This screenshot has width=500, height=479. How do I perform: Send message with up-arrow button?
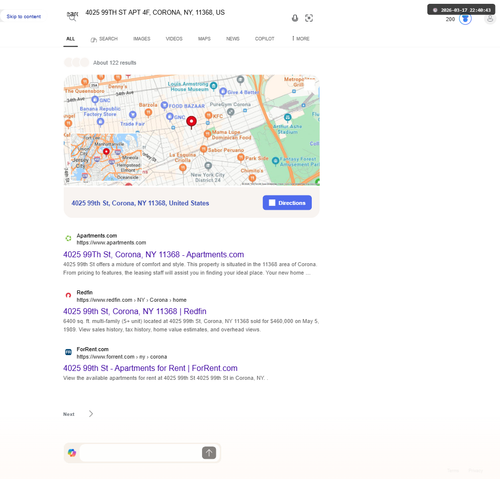pos(209,453)
